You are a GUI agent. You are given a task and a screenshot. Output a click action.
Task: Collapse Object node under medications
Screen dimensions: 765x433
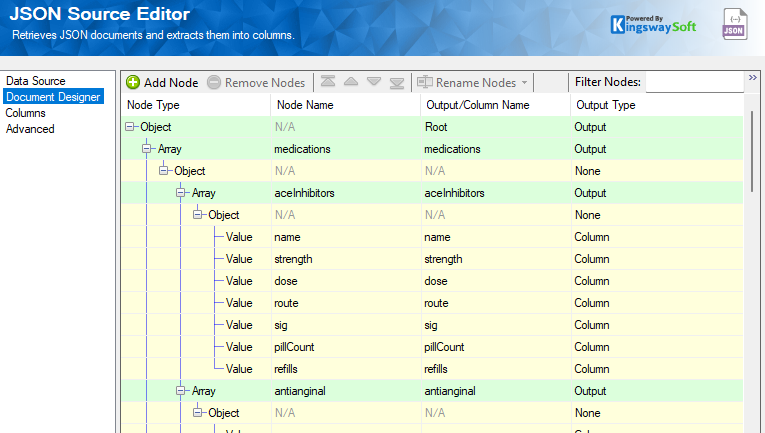click(x=163, y=171)
